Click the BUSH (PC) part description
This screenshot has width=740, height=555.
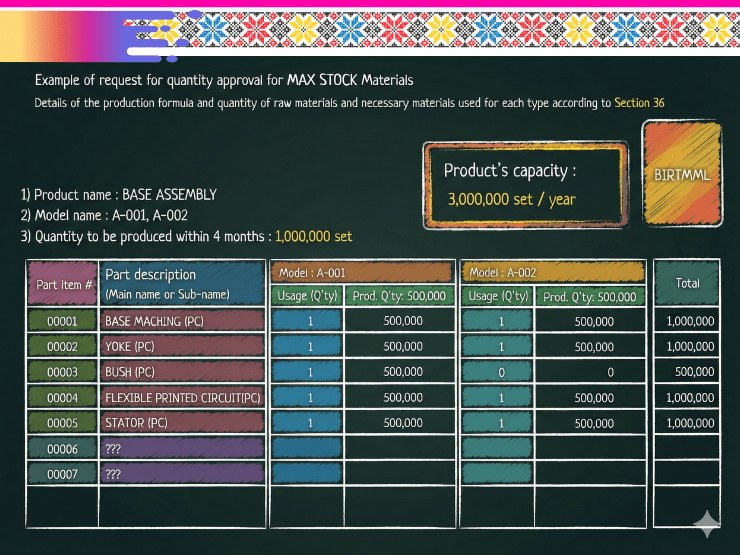click(x=183, y=371)
